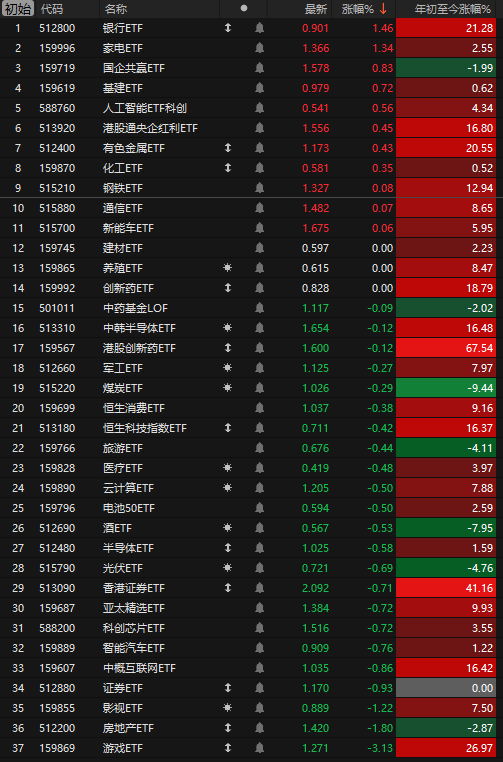Click the up-down arrow marker for 港股创新药ETF
Viewport: 503px width, 762px height.
[227, 348]
